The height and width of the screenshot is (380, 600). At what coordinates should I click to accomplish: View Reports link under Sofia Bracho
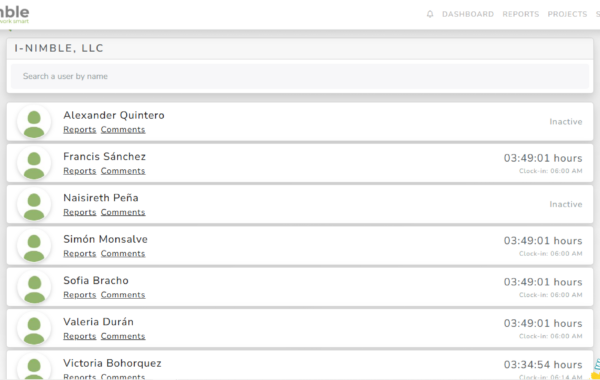coord(80,295)
